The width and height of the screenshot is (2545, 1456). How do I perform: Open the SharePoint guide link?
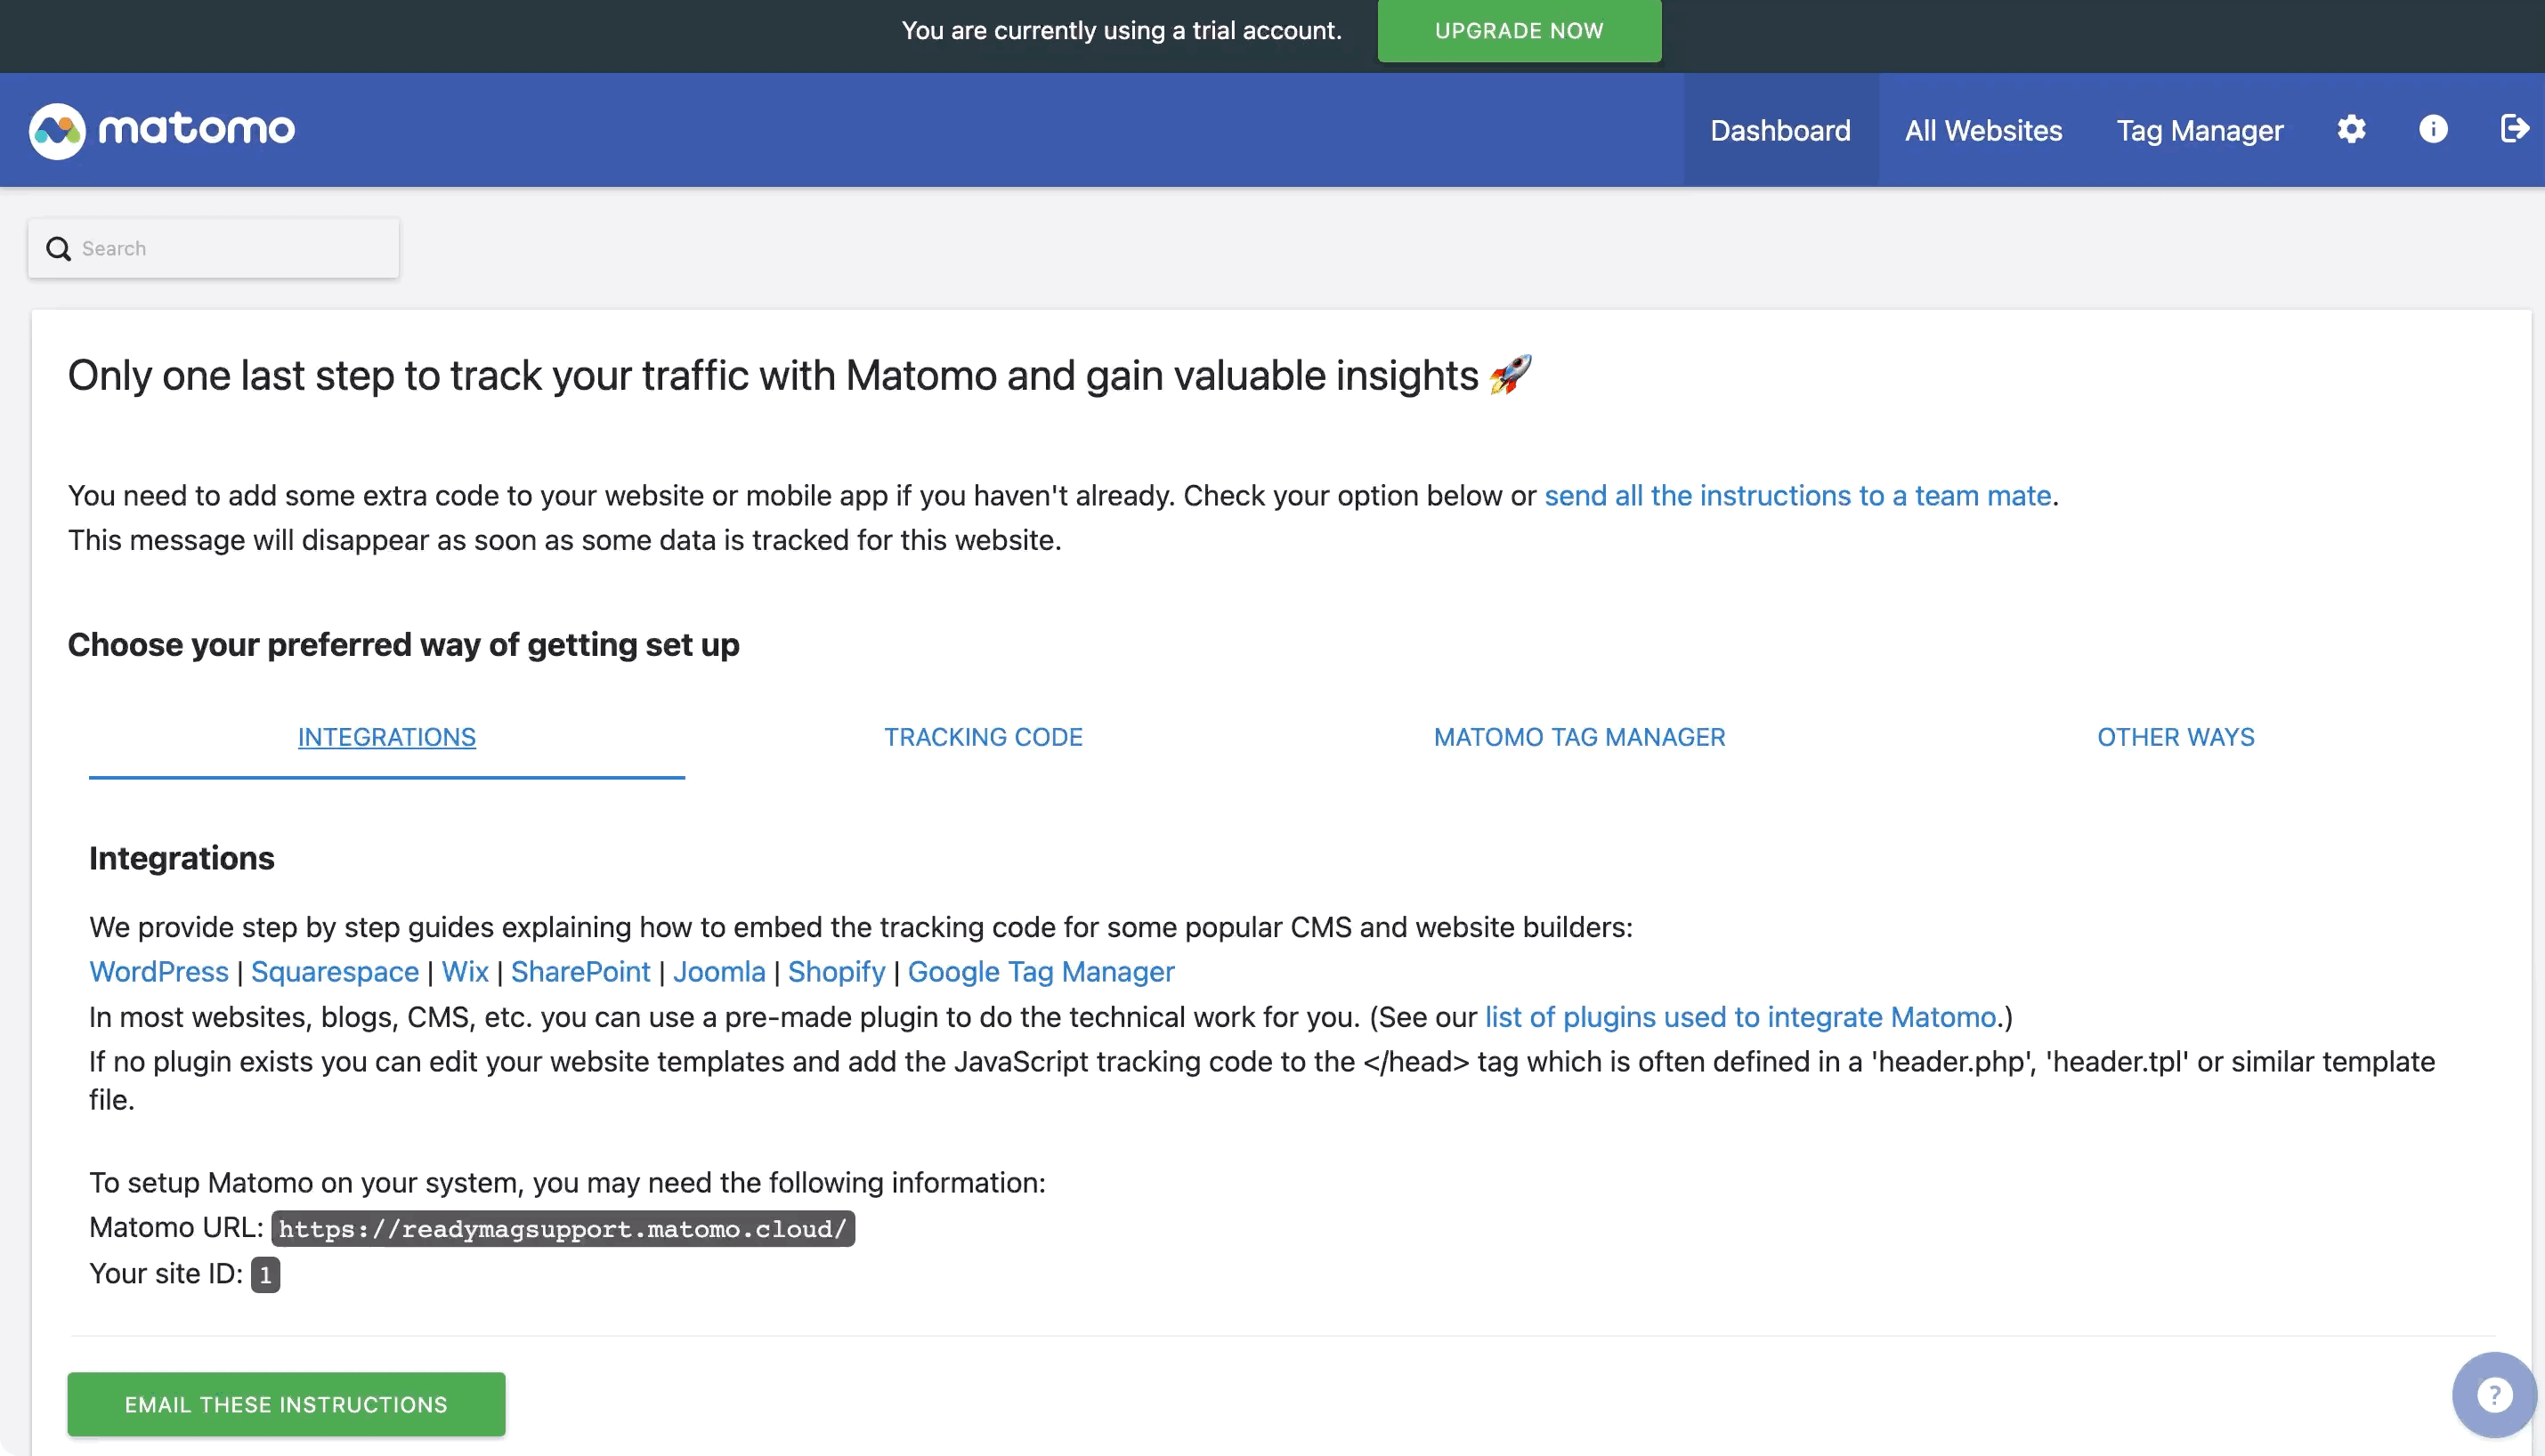tap(581, 972)
